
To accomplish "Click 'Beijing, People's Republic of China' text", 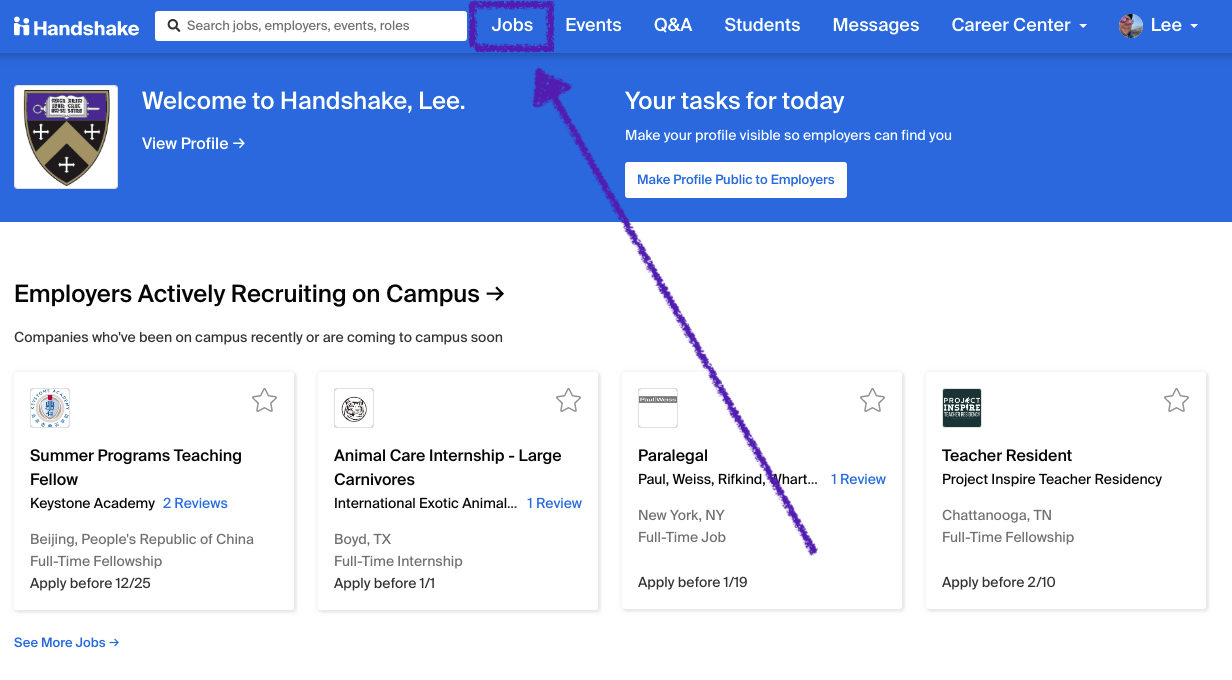I will pyautogui.click(x=142, y=539).
